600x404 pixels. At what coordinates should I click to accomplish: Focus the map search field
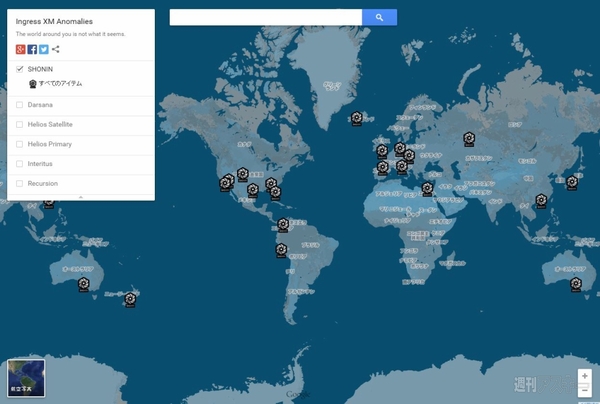click(x=266, y=18)
